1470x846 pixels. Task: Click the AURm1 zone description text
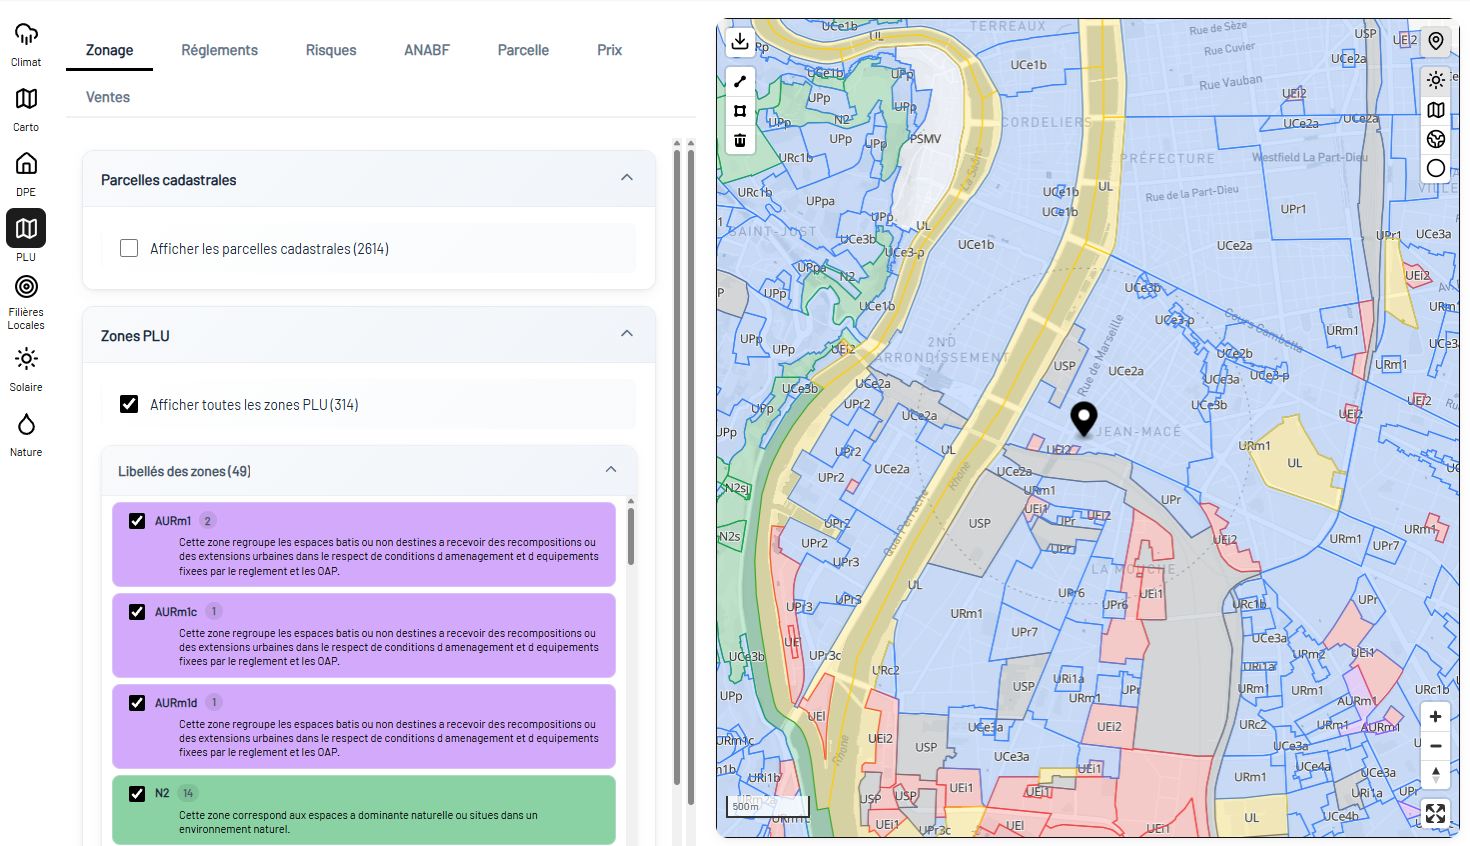(x=389, y=557)
